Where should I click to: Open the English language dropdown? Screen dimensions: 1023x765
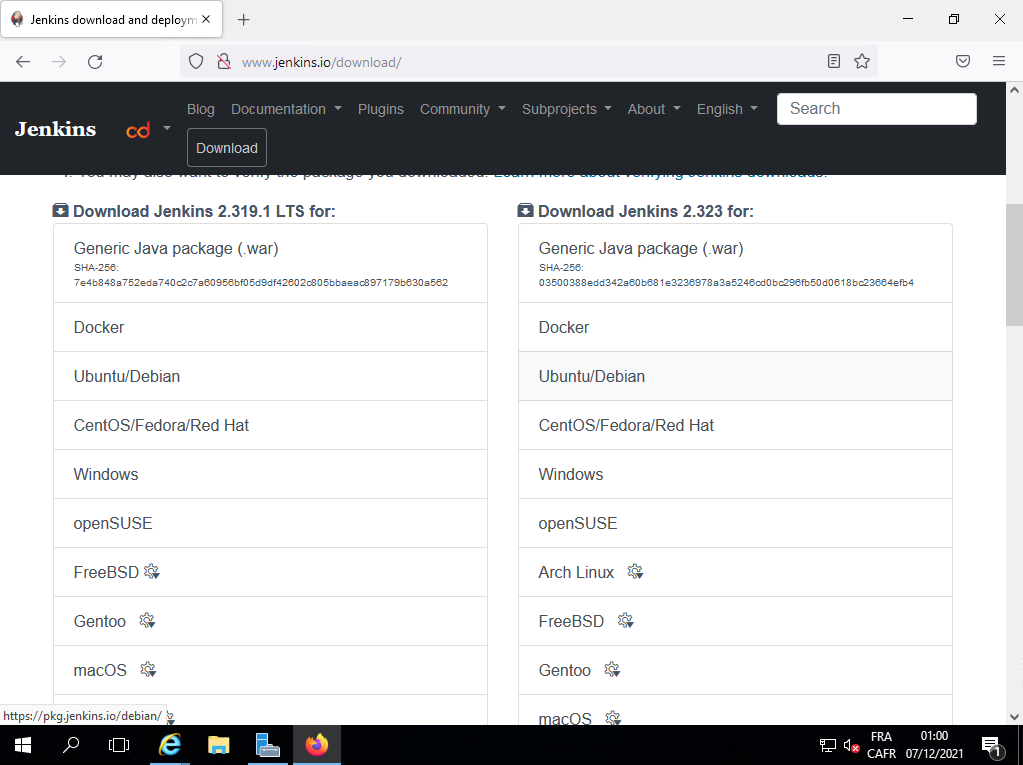coord(727,109)
